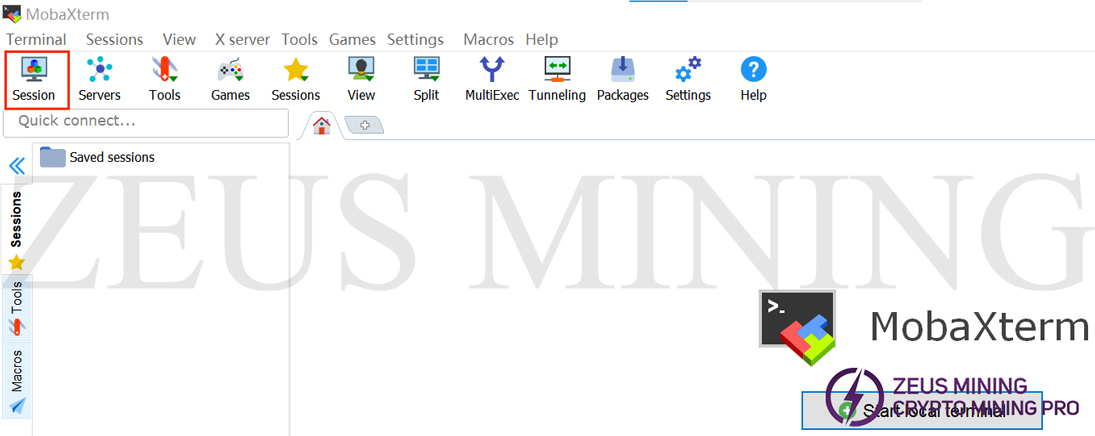Image resolution: width=1095 pixels, height=436 pixels.
Task: Open the Servers toolbar icon
Action: (x=99, y=79)
